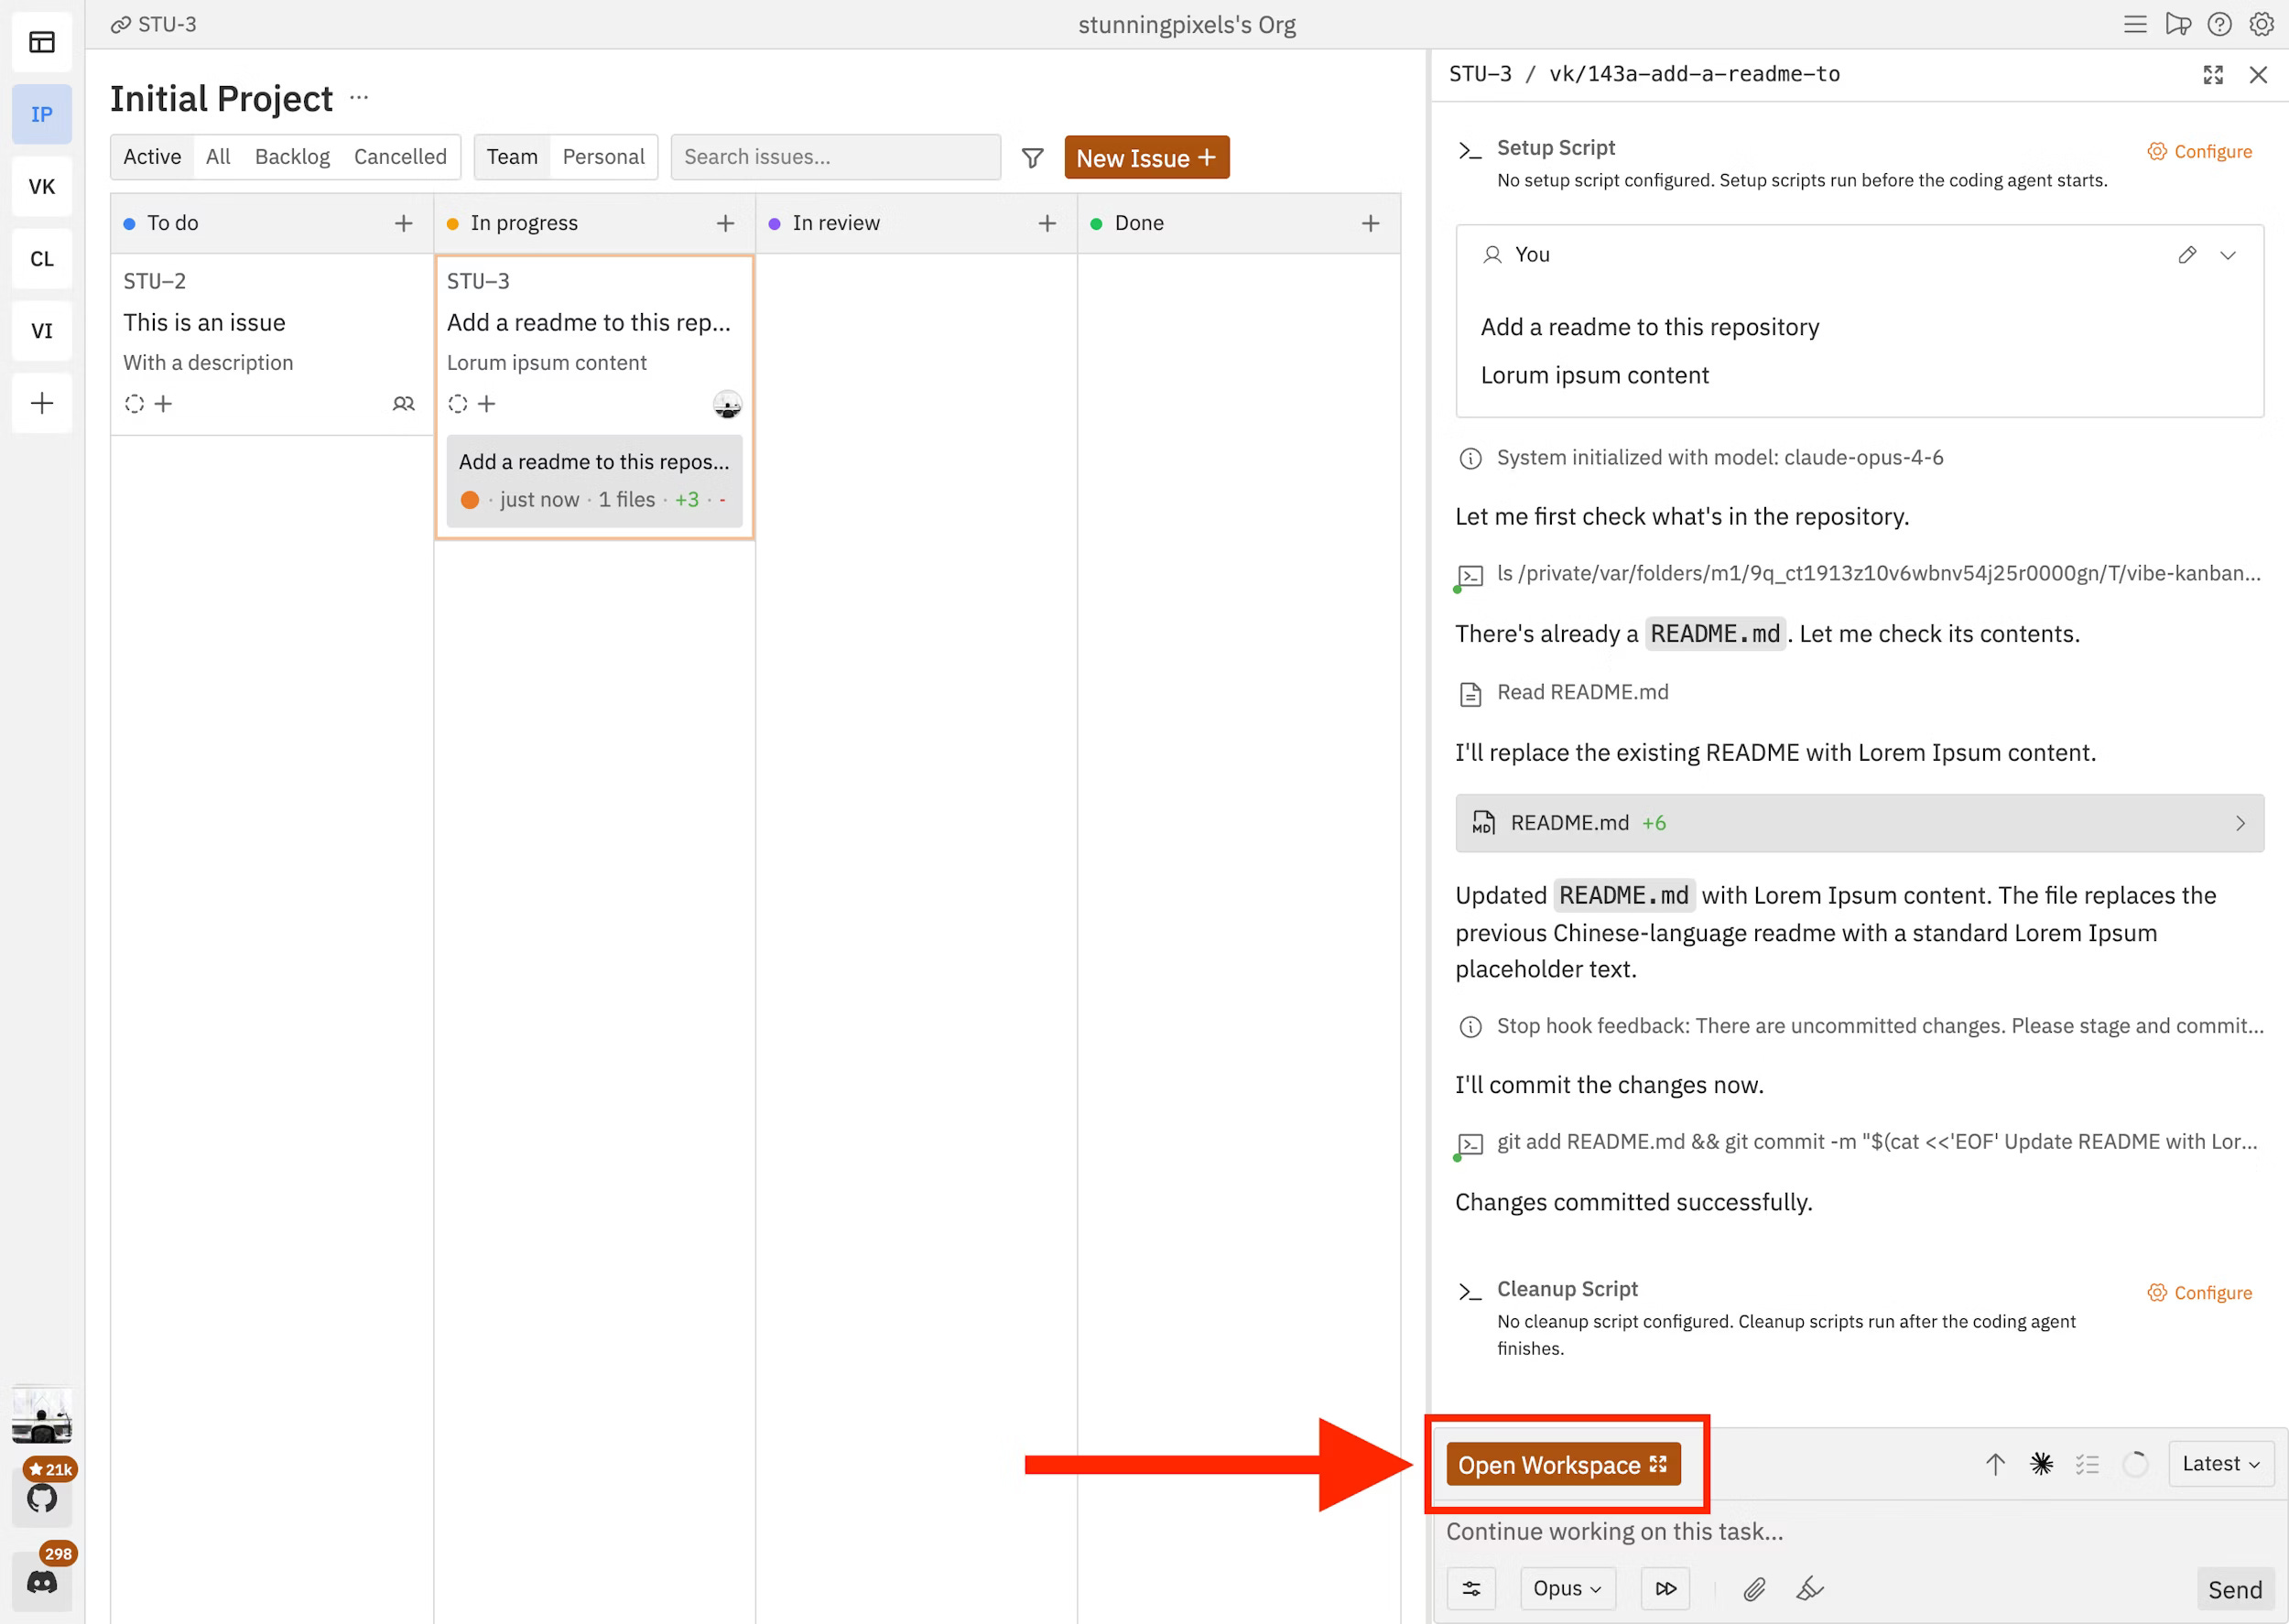Viewport: 2289px width, 1624px height.
Task: Expand the README.md +6 diff row
Action: [1859, 823]
